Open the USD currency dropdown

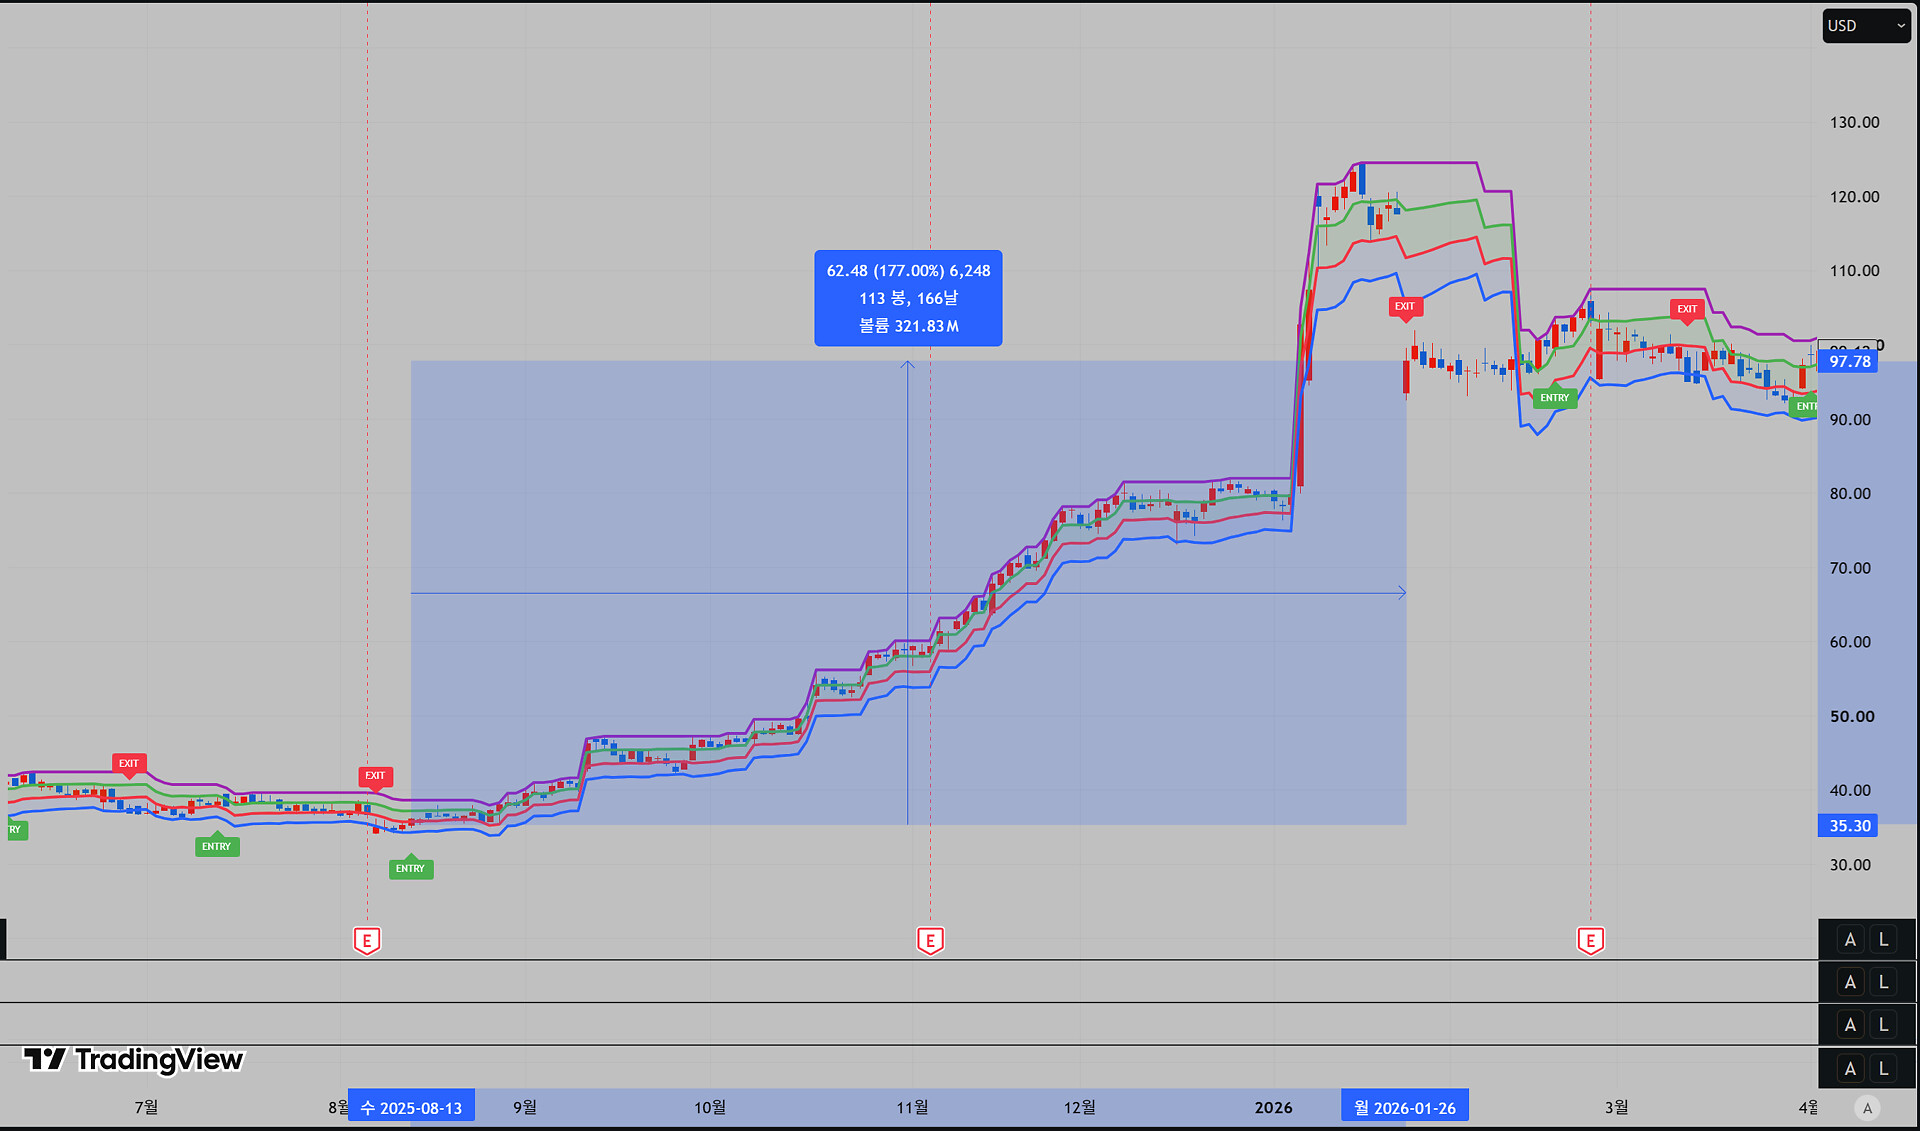(1866, 26)
